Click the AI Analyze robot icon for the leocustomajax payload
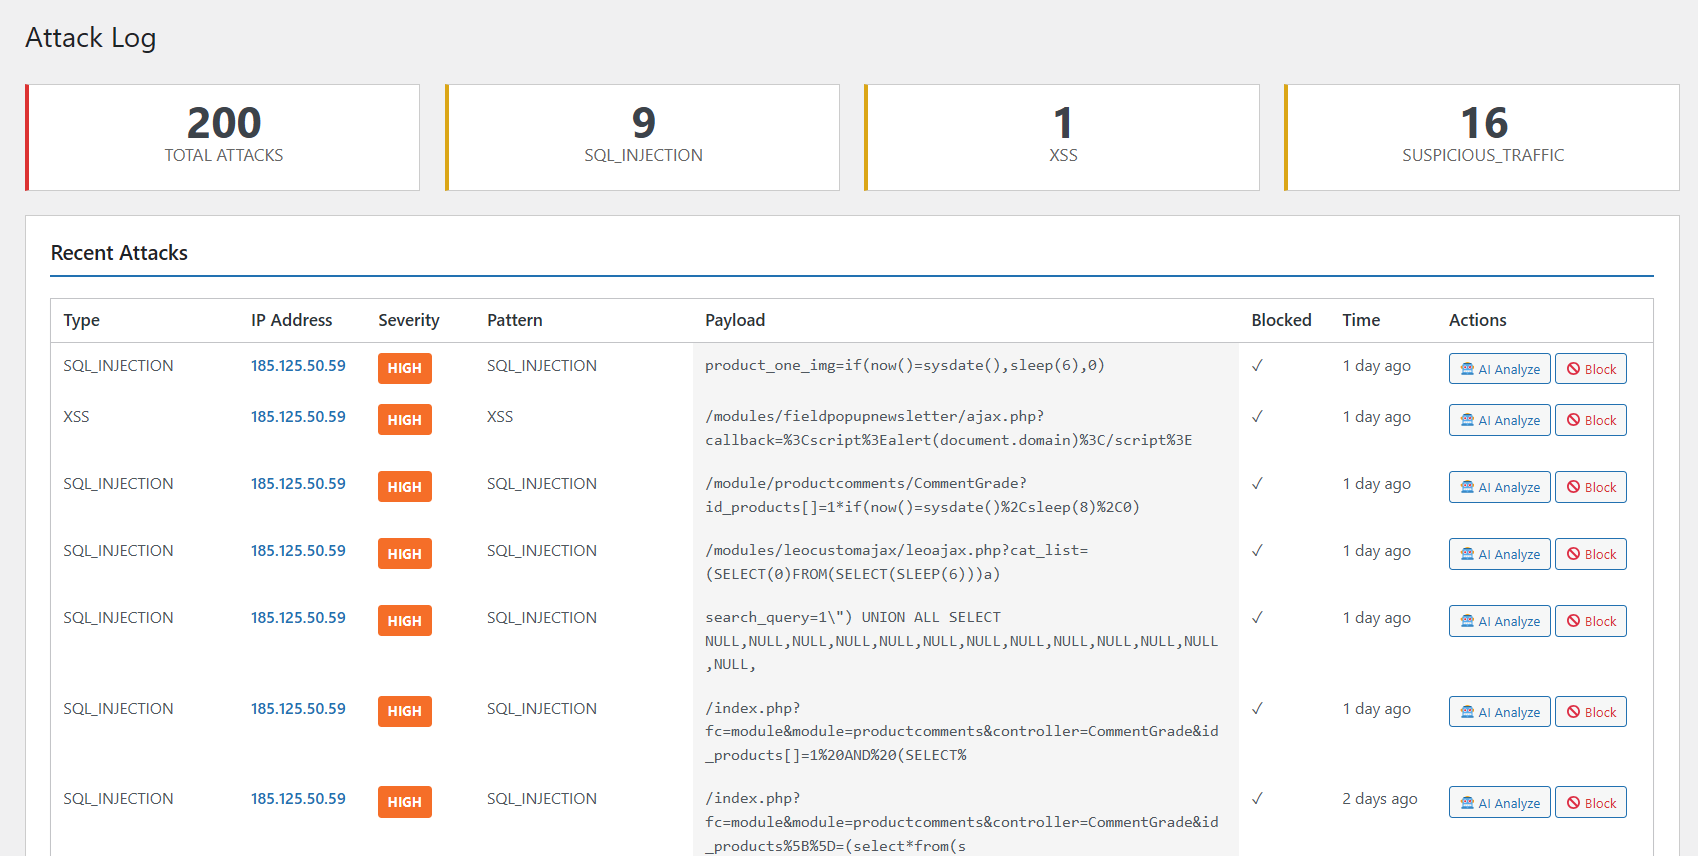The height and width of the screenshot is (856, 1698). [1467, 554]
